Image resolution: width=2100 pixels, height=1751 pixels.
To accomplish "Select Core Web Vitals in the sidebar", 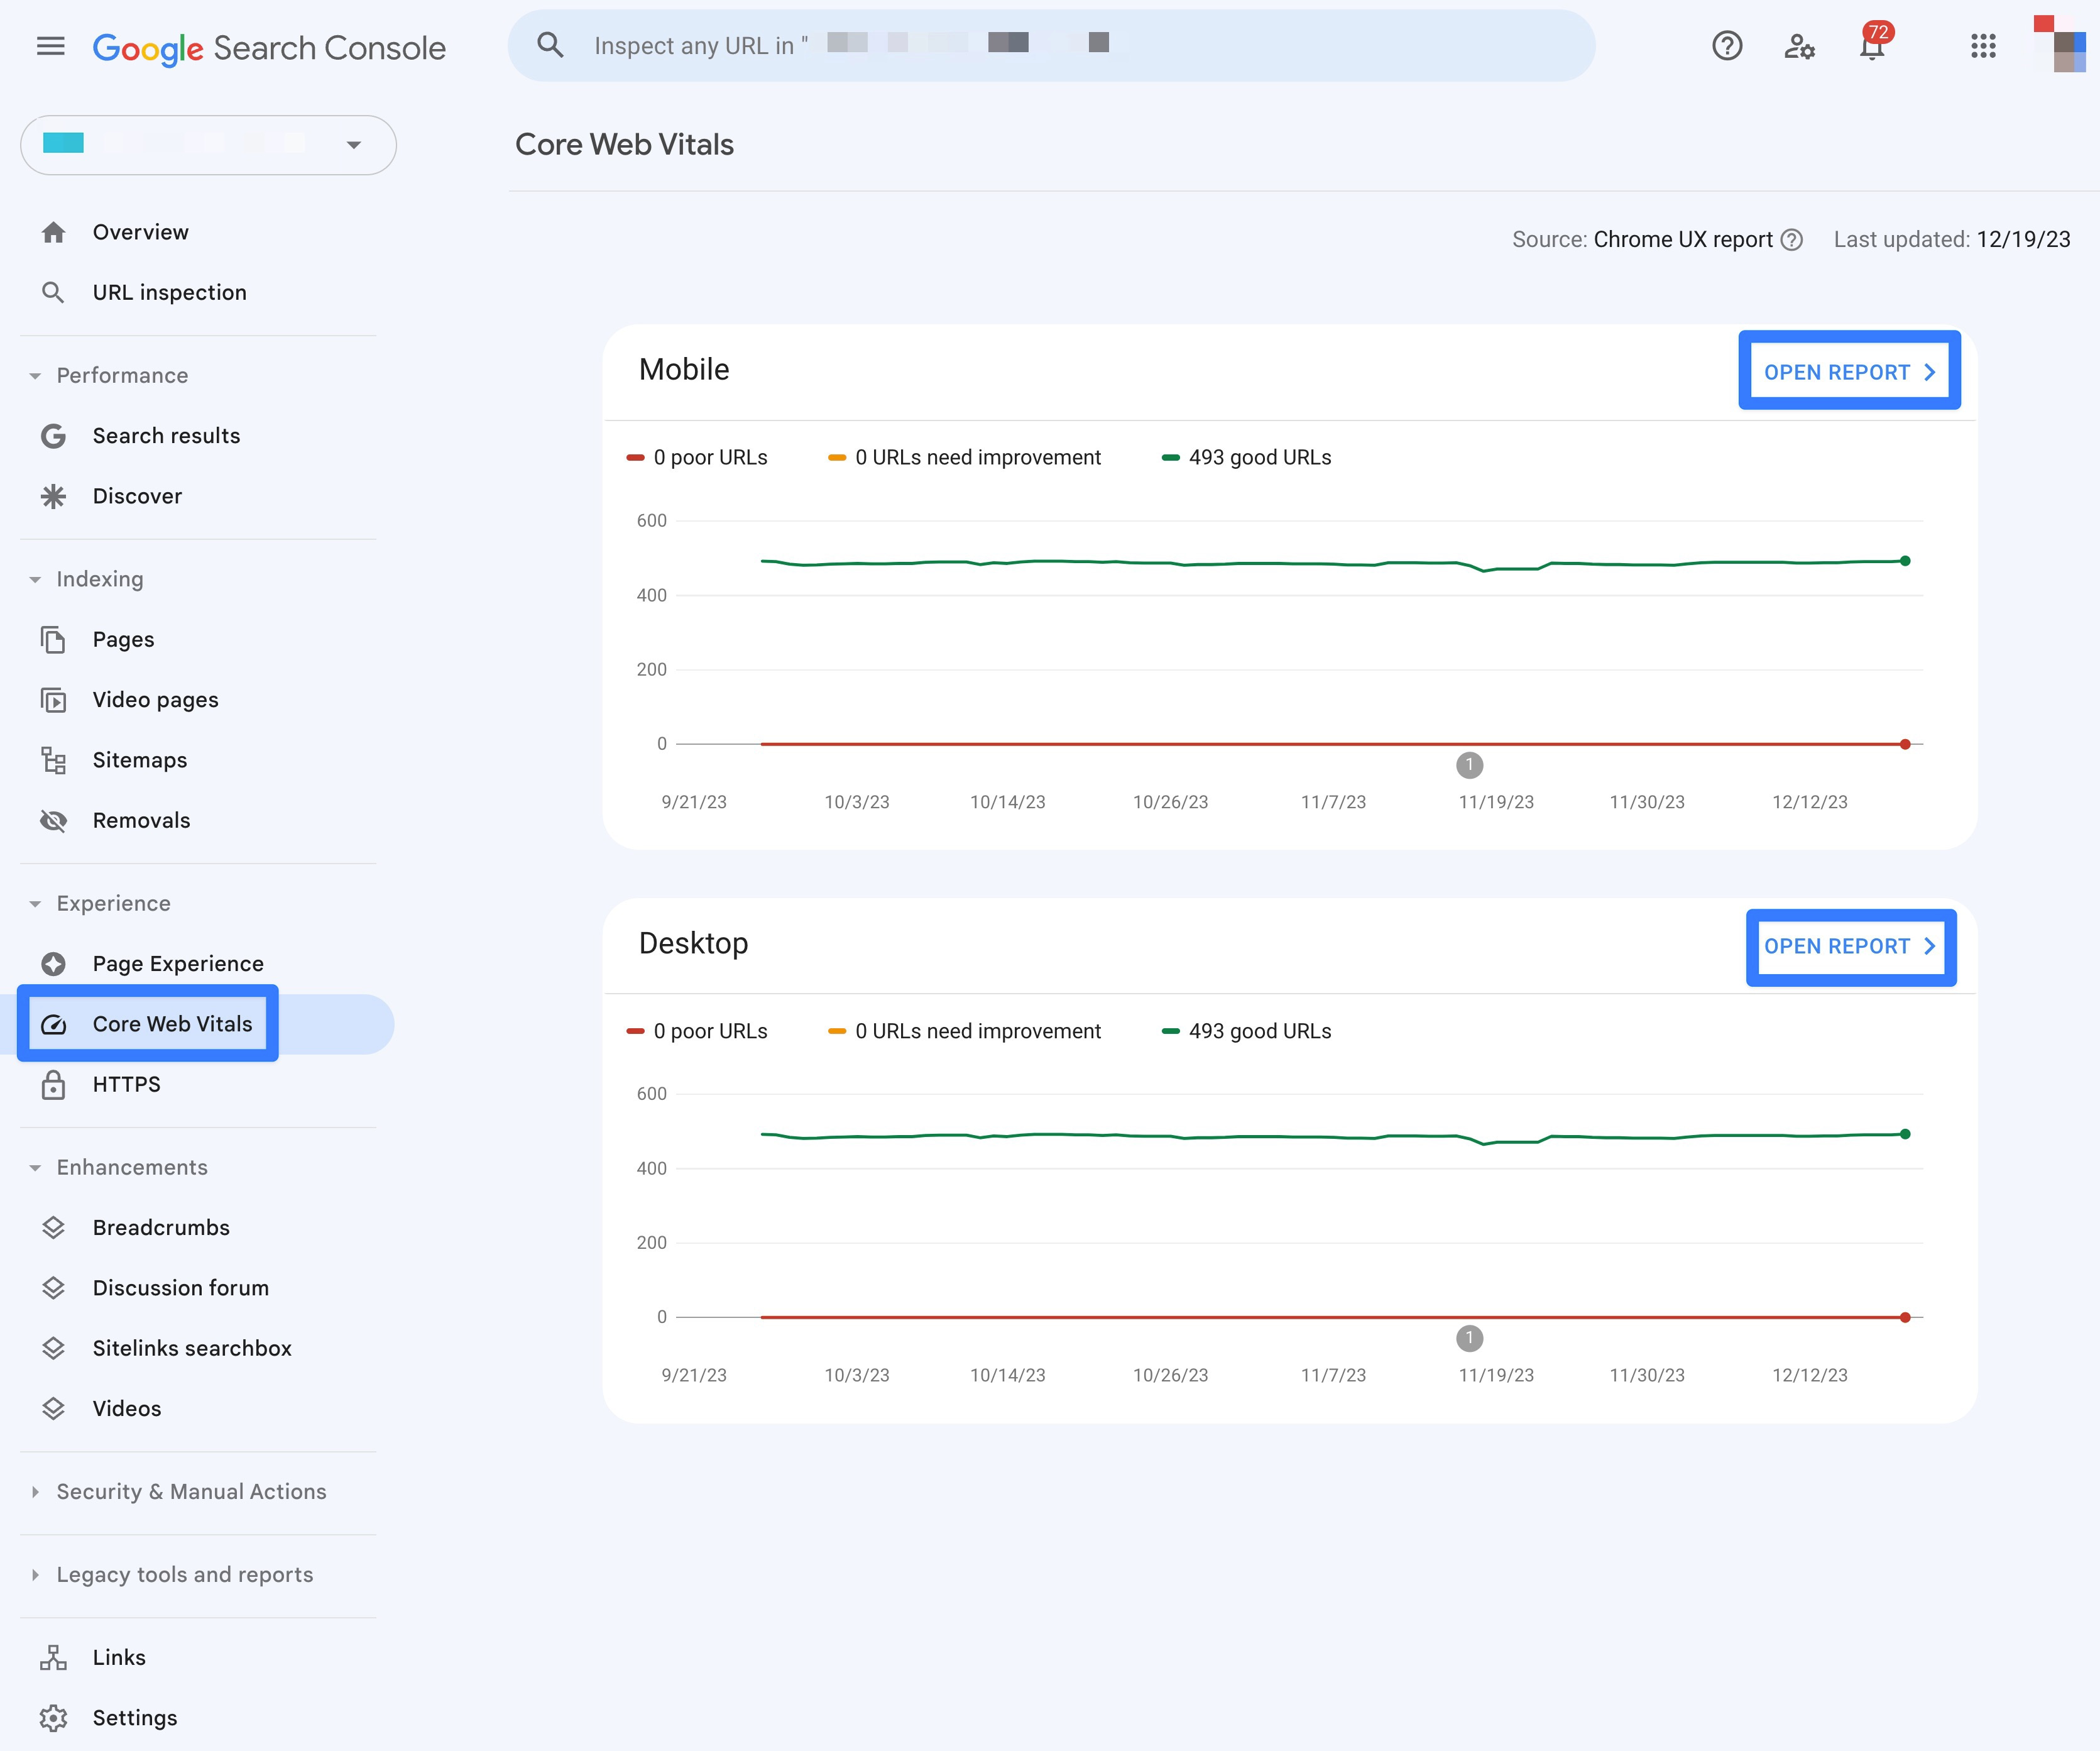I will pos(172,1023).
